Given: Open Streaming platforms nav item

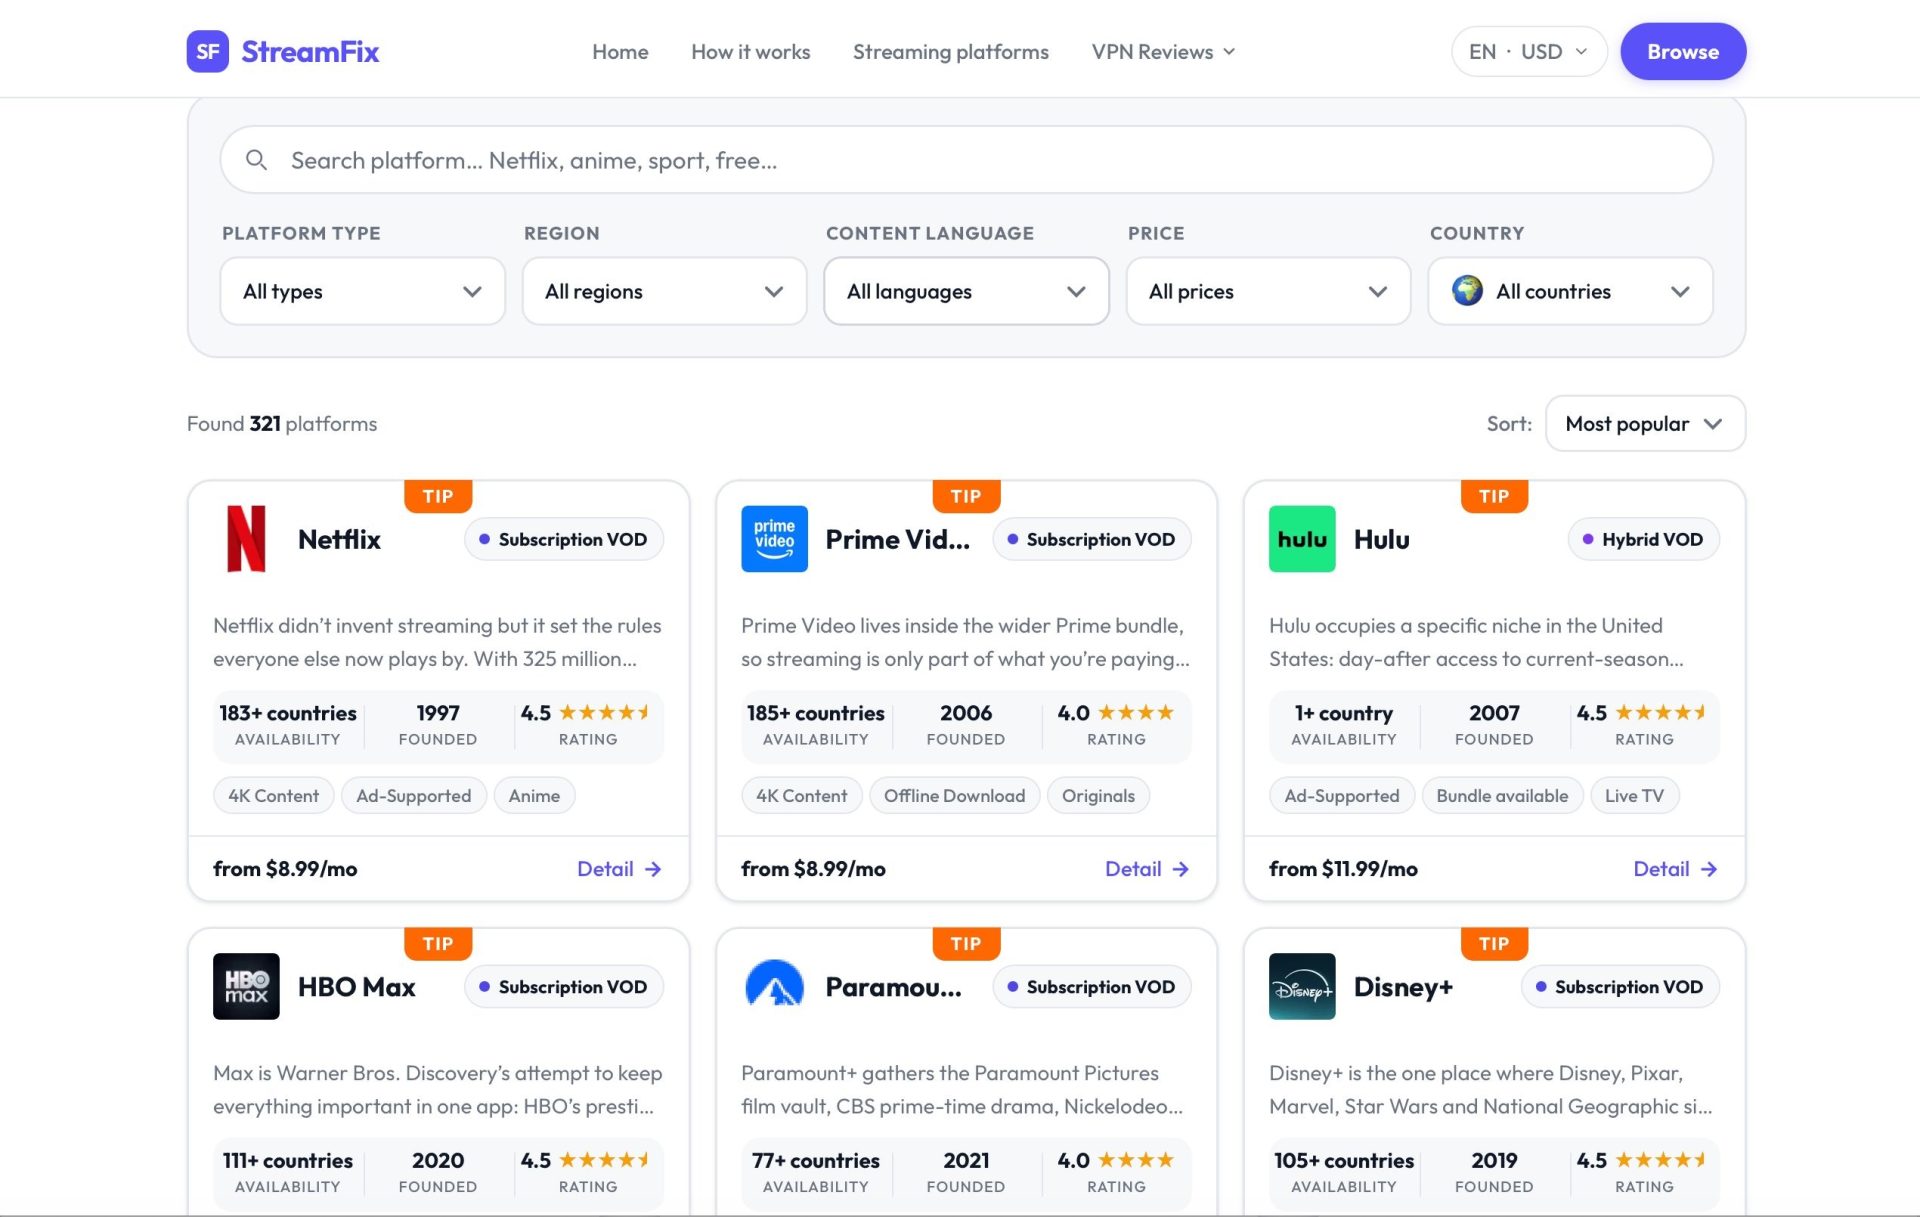Looking at the screenshot, I should 950,51.
